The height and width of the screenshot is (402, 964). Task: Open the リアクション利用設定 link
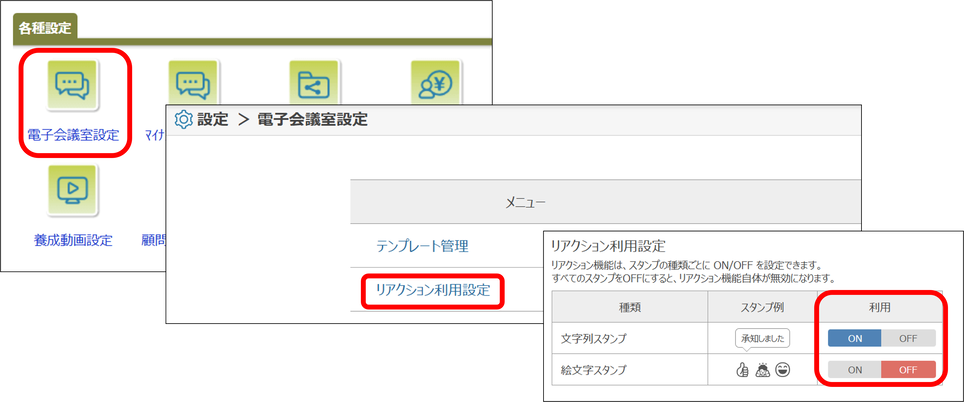[x=432, y=290]
